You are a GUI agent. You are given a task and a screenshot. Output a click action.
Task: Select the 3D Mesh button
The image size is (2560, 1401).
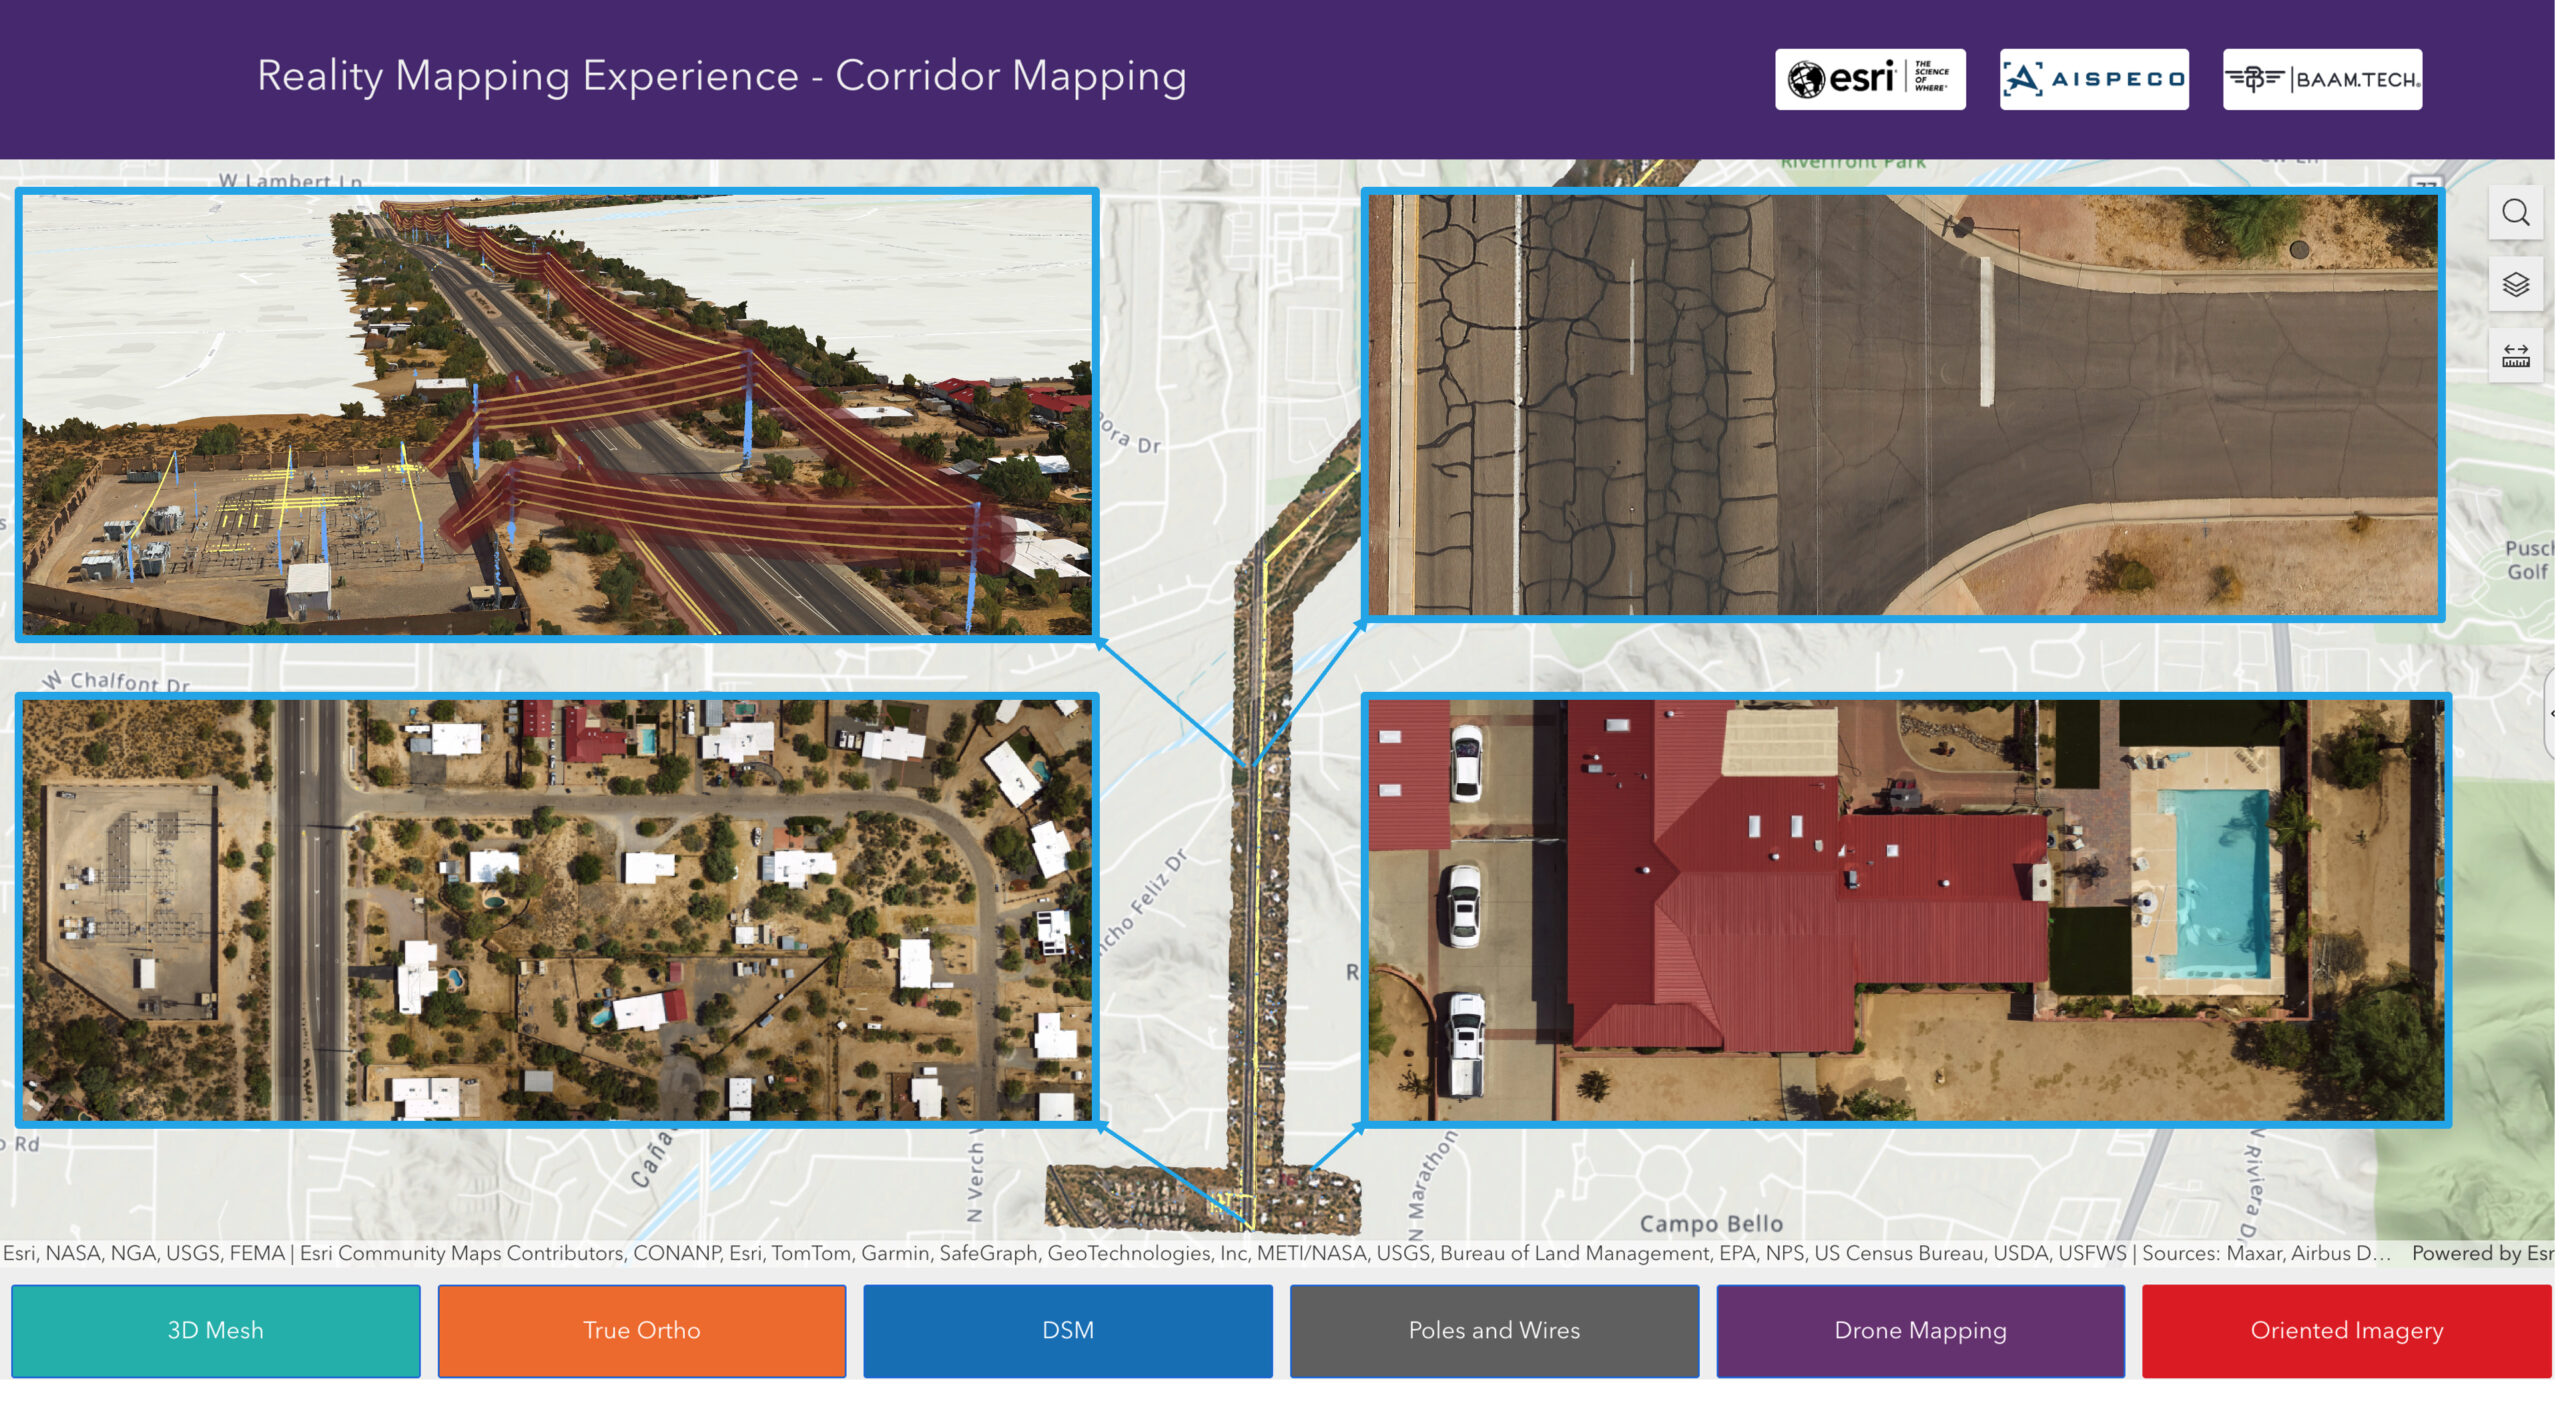point(216,1330)
